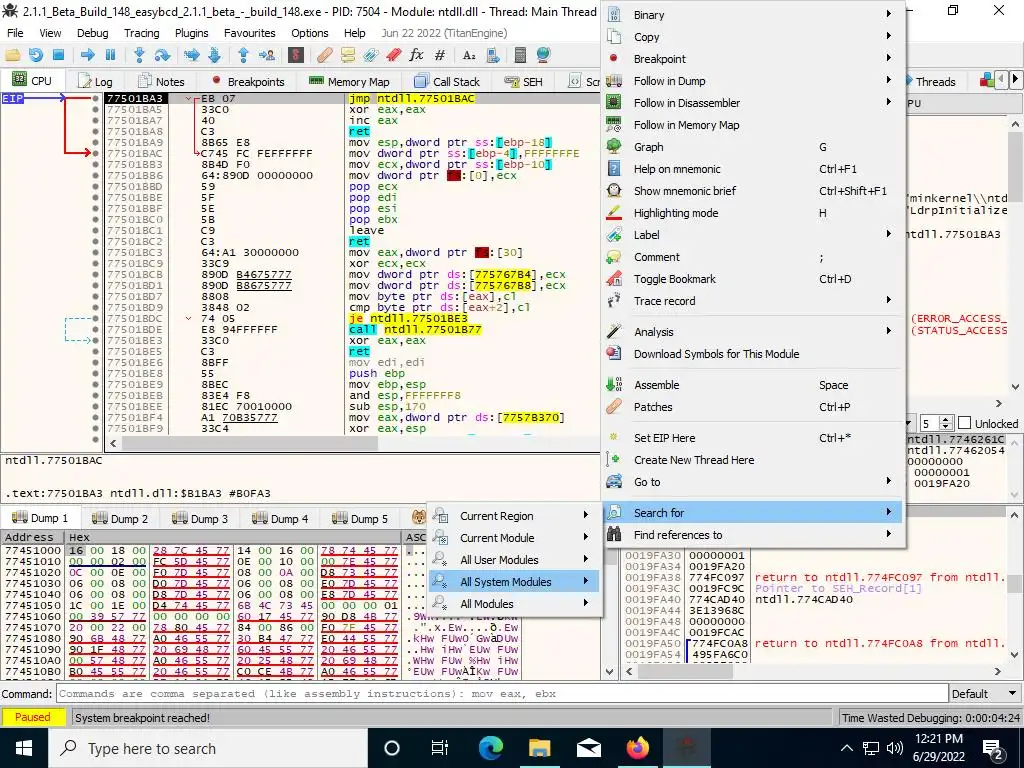
Task: Open the Plugins menu
Action: tap(192, 33)
